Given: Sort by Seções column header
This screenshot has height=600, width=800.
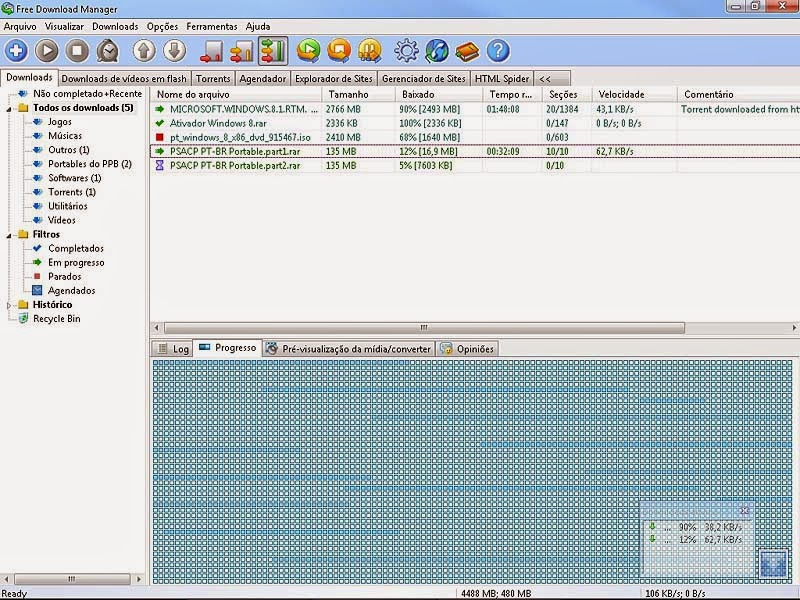Looking at the screenshot, I should [x=566, y=94].
